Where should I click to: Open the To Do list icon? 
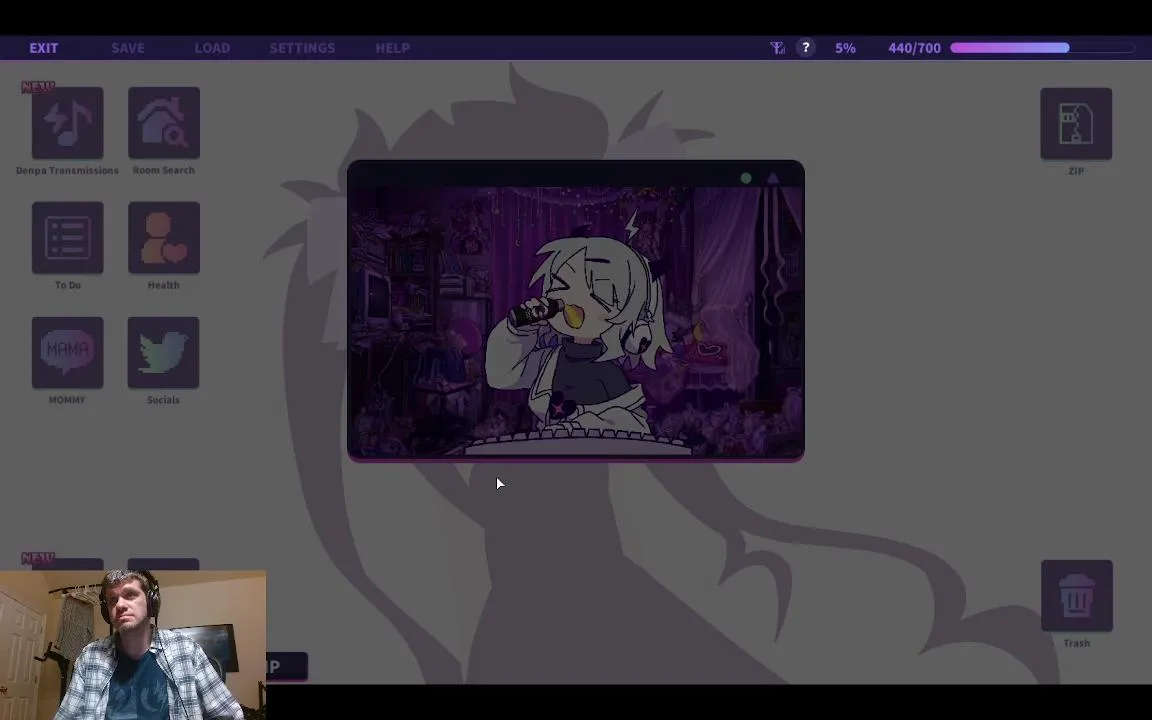[x=68, y=237]
